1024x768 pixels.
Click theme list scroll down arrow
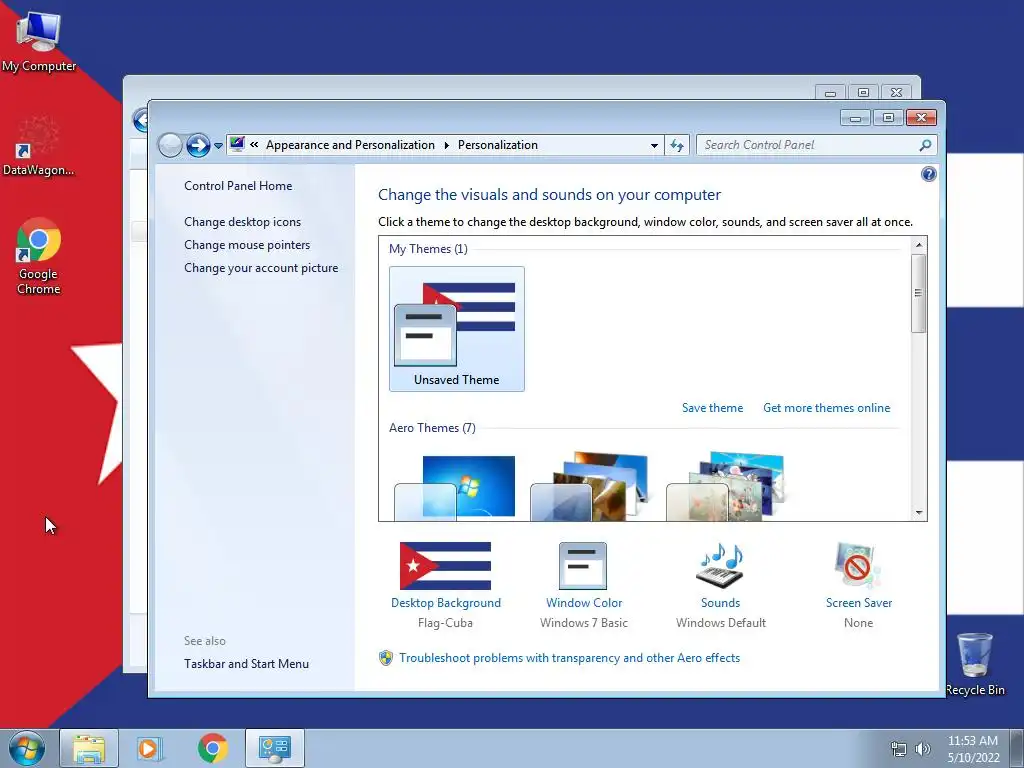919,513
